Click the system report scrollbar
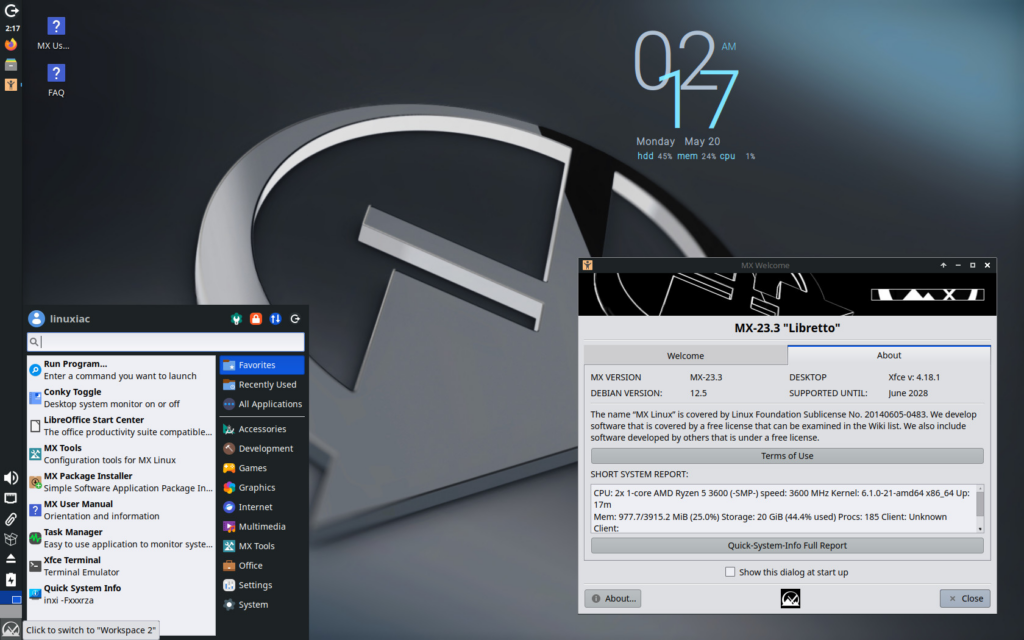This screenshot has width=1024, height=640. coord(980,511)
